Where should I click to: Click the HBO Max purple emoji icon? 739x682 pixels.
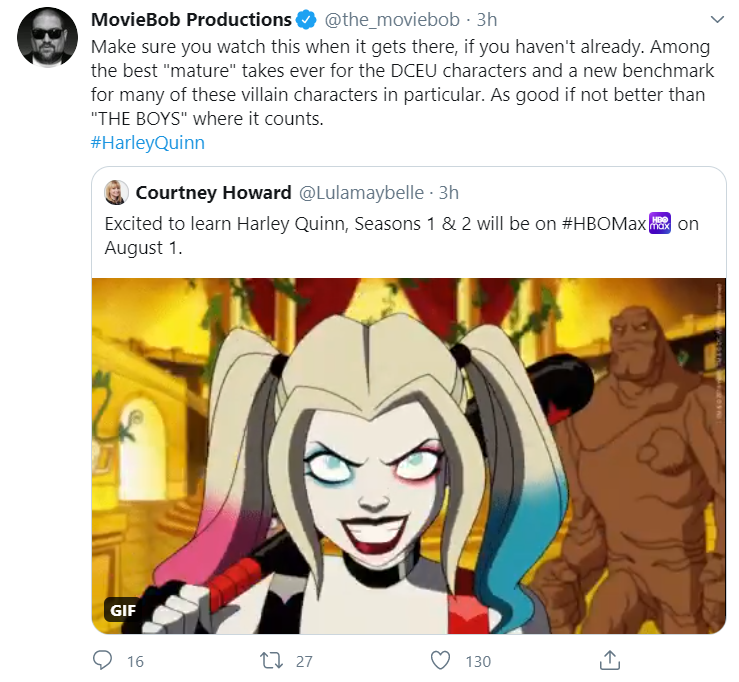point(660,223)
